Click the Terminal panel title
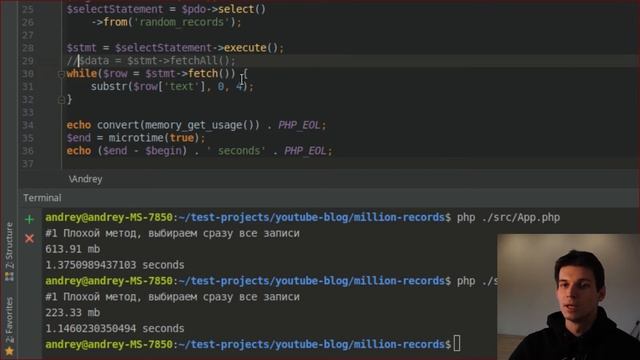640x360 pixels. tap(42, 198)
